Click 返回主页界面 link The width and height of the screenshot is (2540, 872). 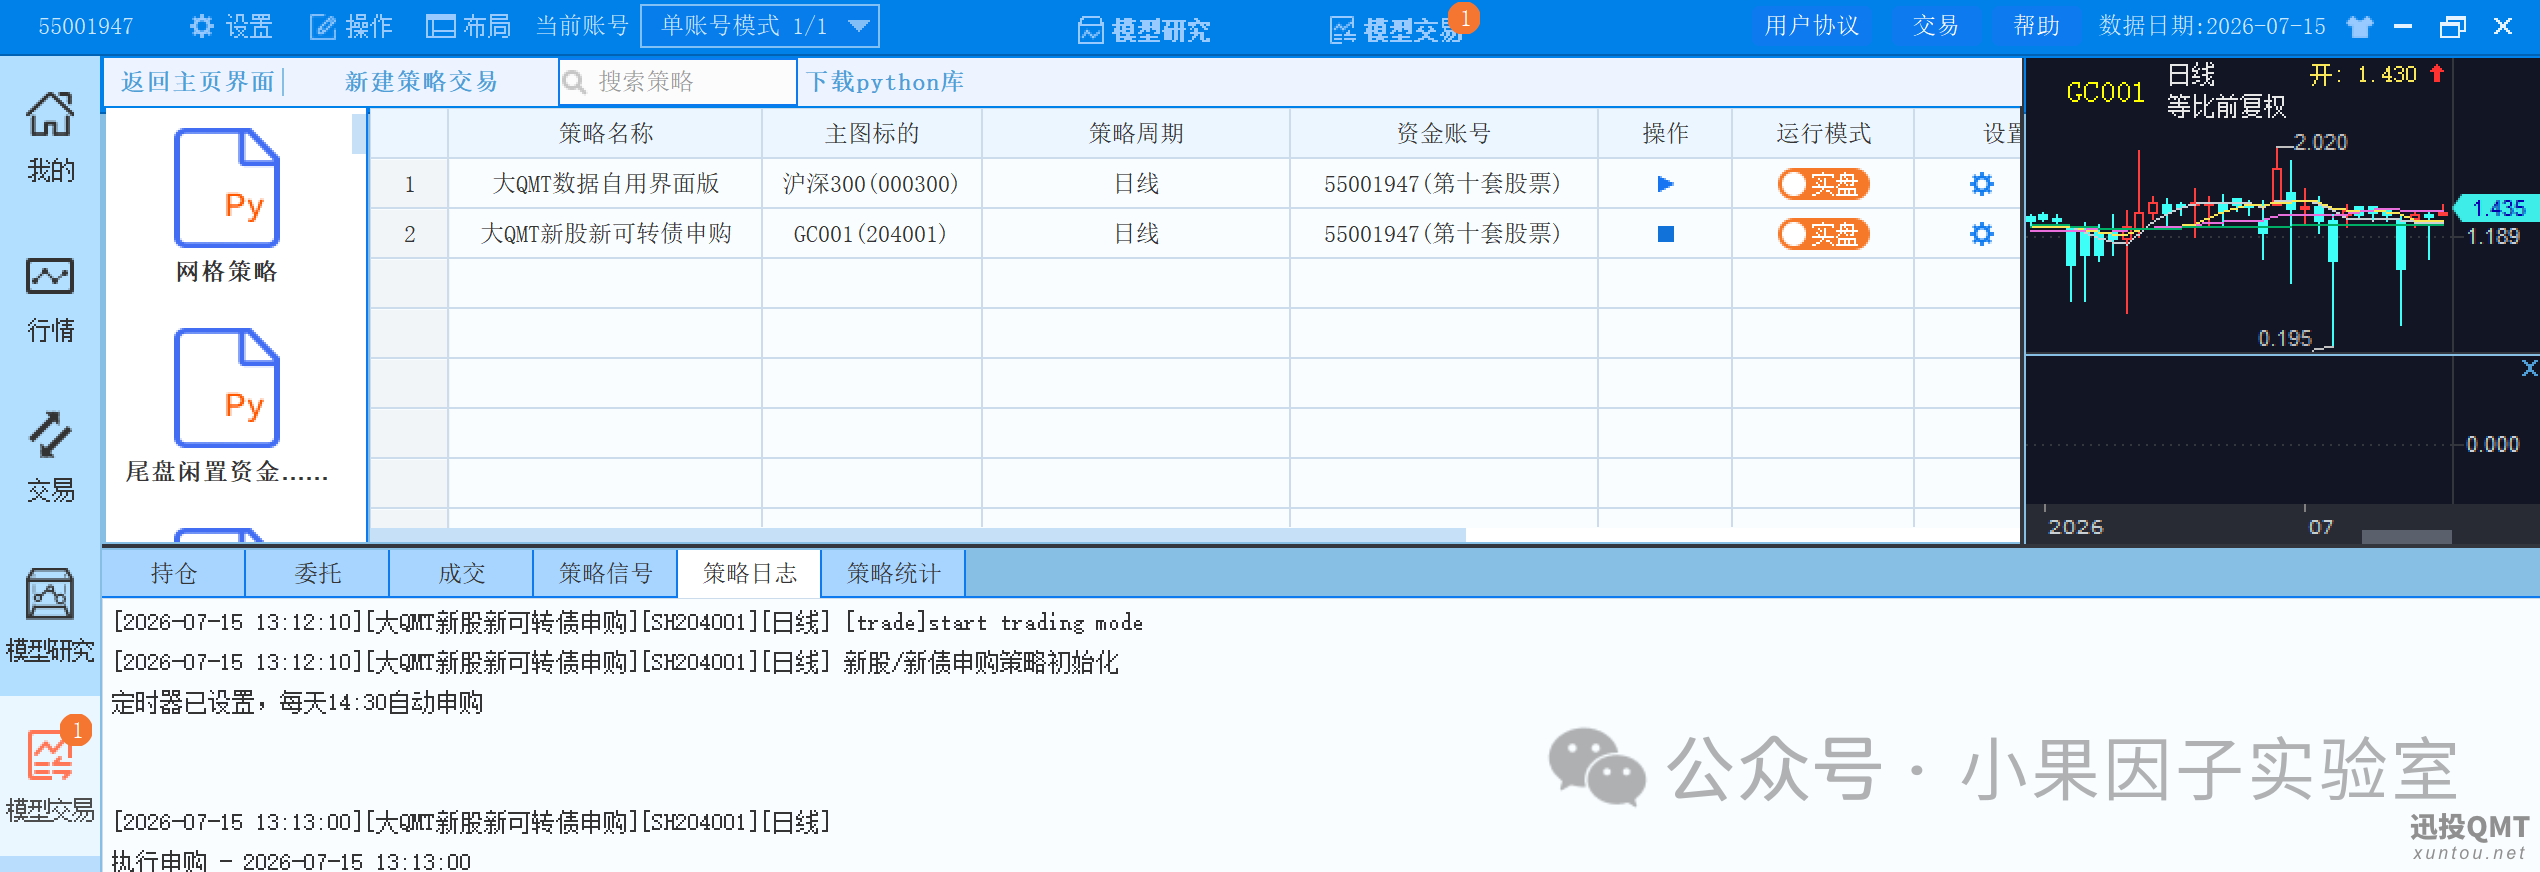click(198, 82)
